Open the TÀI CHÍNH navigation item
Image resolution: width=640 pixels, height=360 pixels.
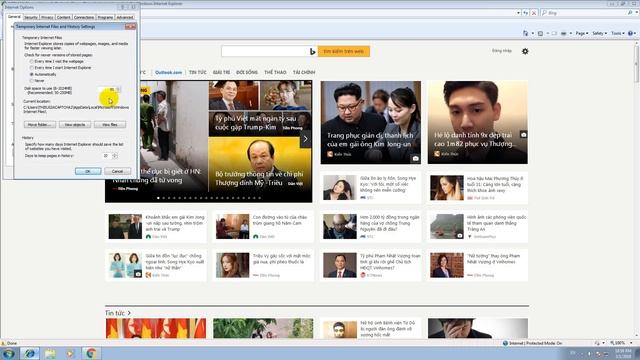pyautogui.click(x=304, y=72)
